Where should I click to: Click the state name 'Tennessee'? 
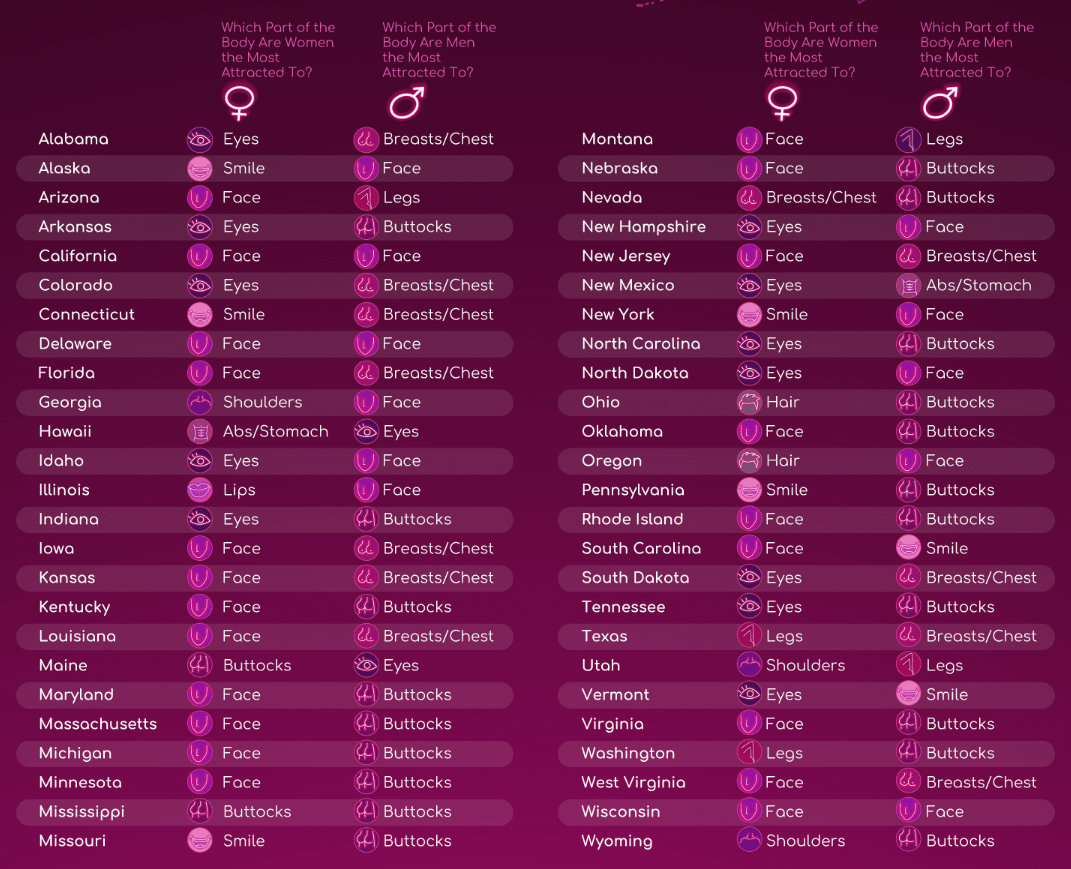[623, 607]
